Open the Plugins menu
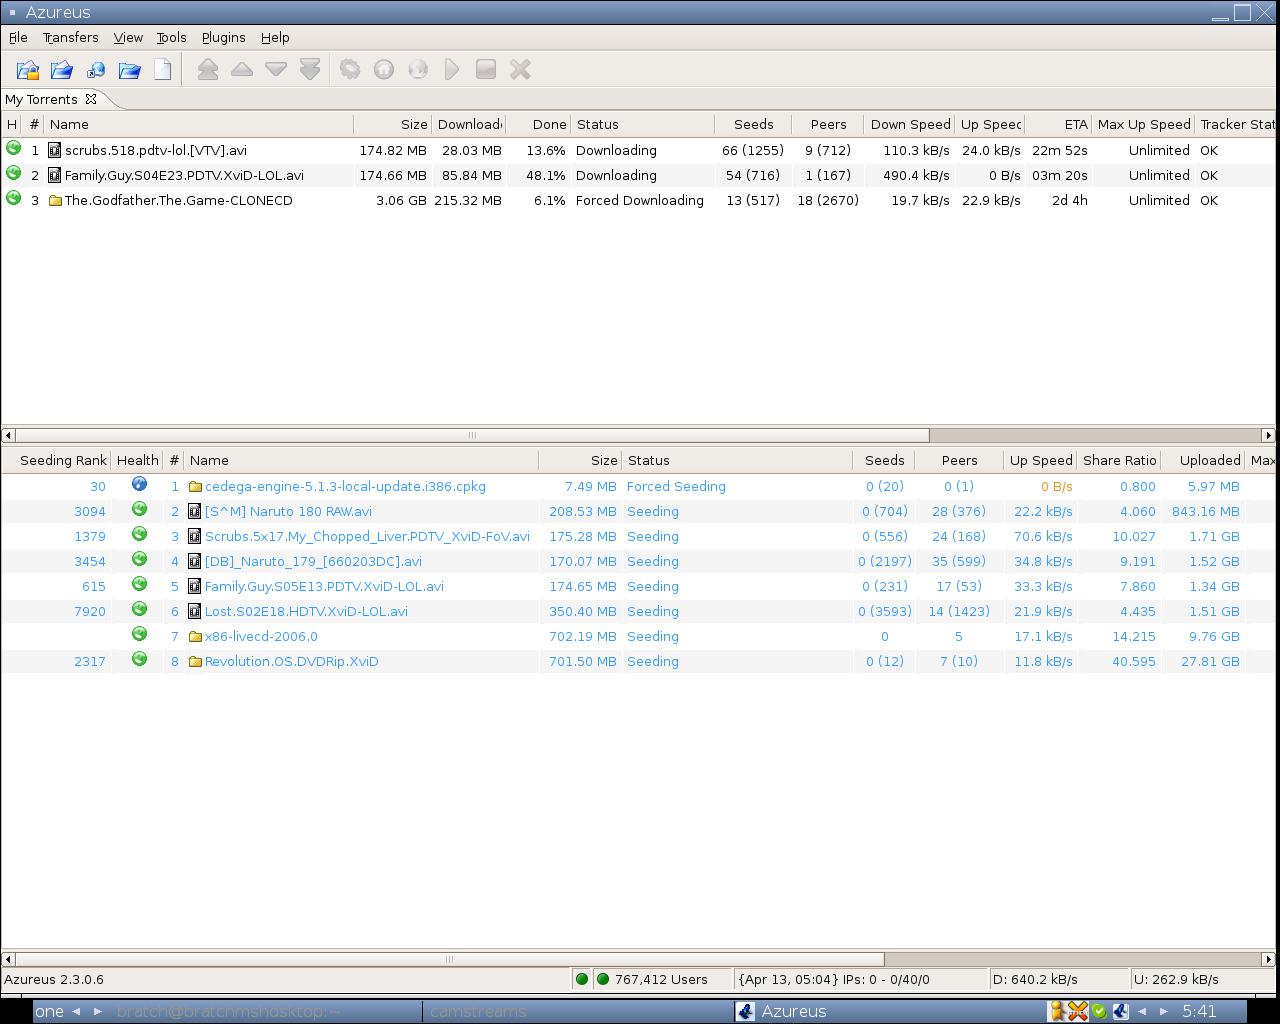The width and height of the screenshot is (1280, 1024). (223, 37)
